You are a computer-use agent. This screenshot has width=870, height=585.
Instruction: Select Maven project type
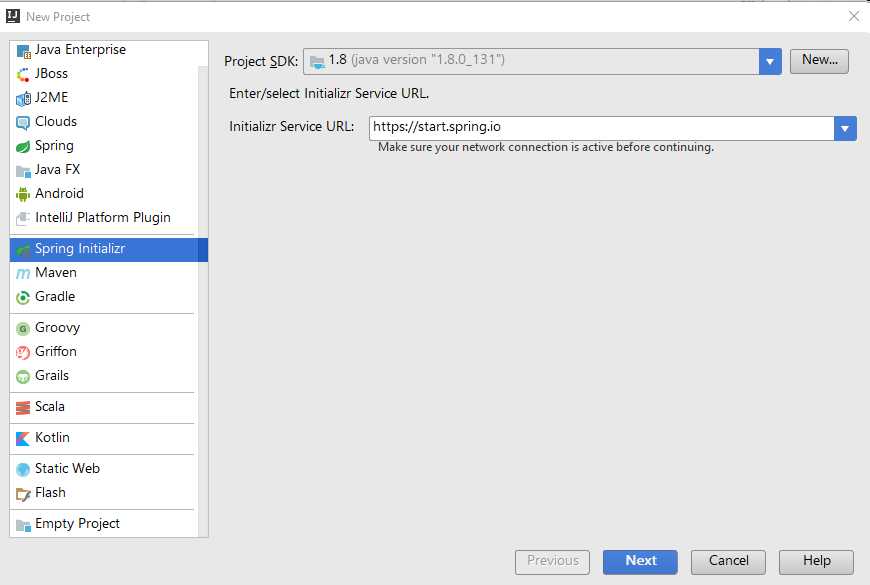(103, 273)
